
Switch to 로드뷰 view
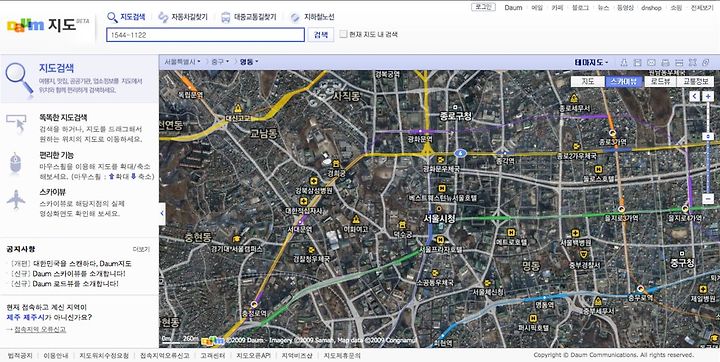pos(660,82)
